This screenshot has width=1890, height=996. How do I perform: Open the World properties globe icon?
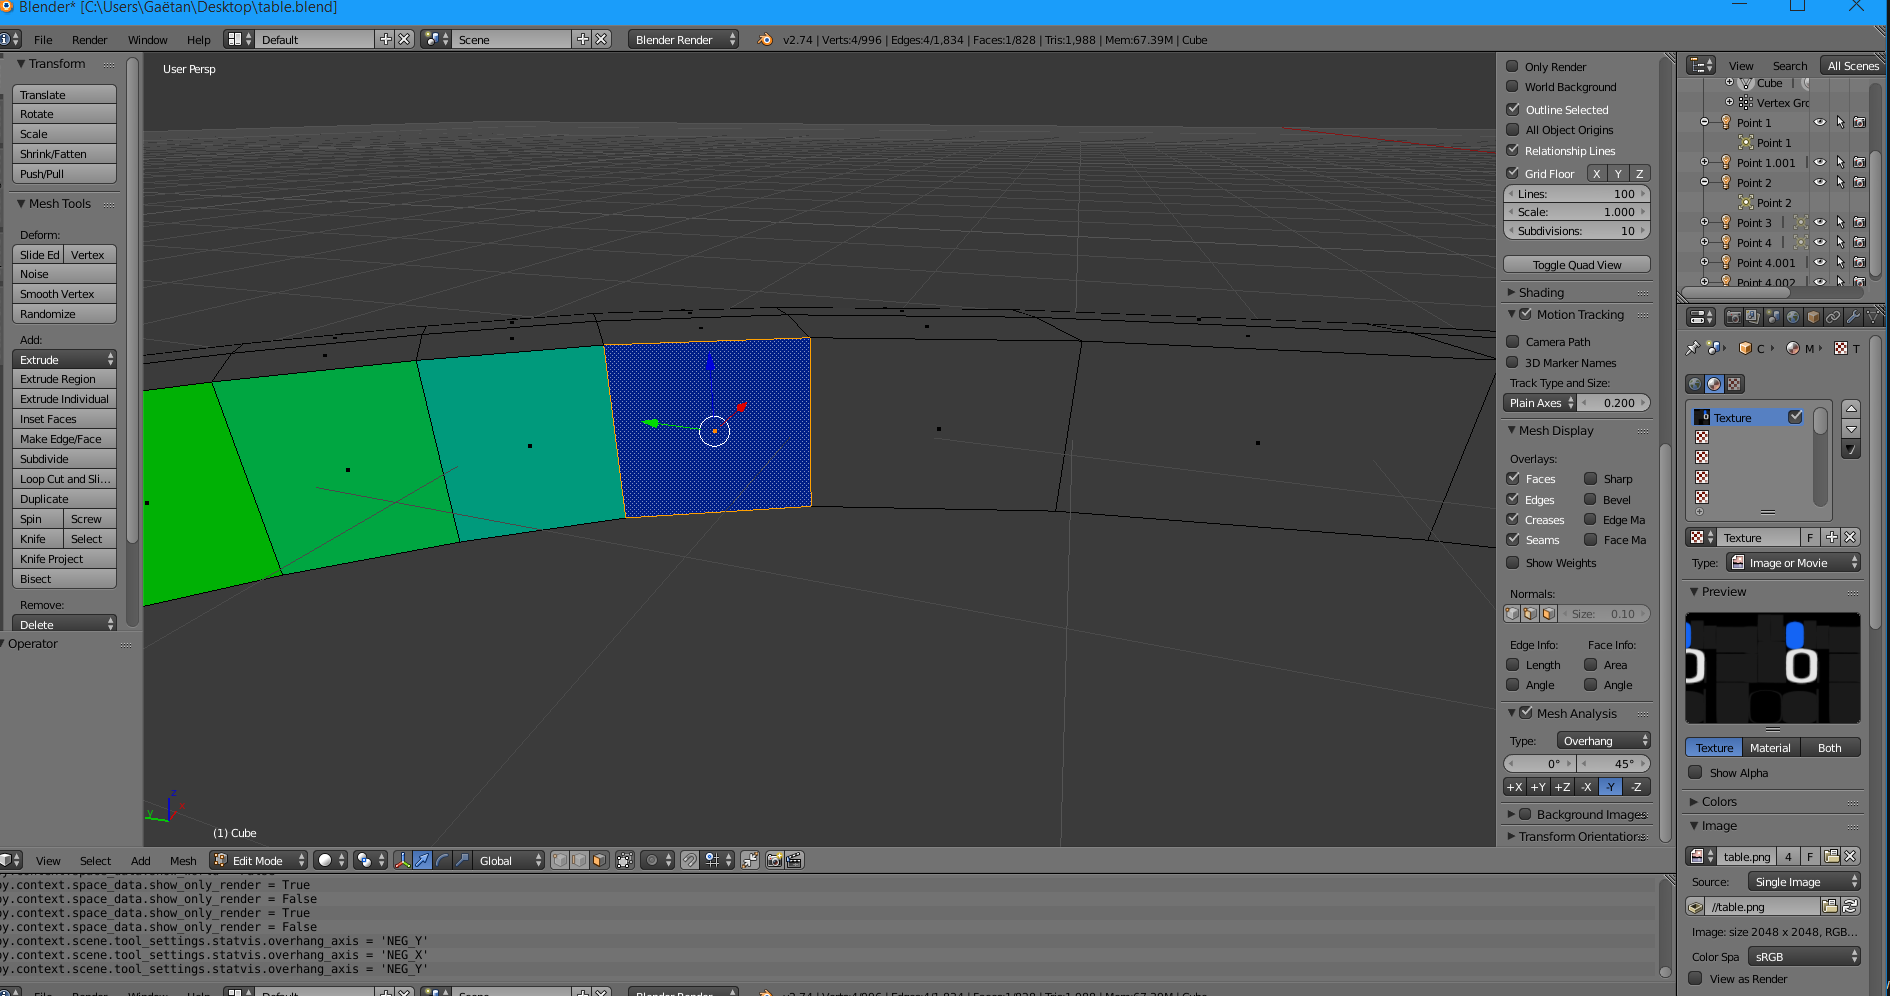click(x=1793, y=317)
